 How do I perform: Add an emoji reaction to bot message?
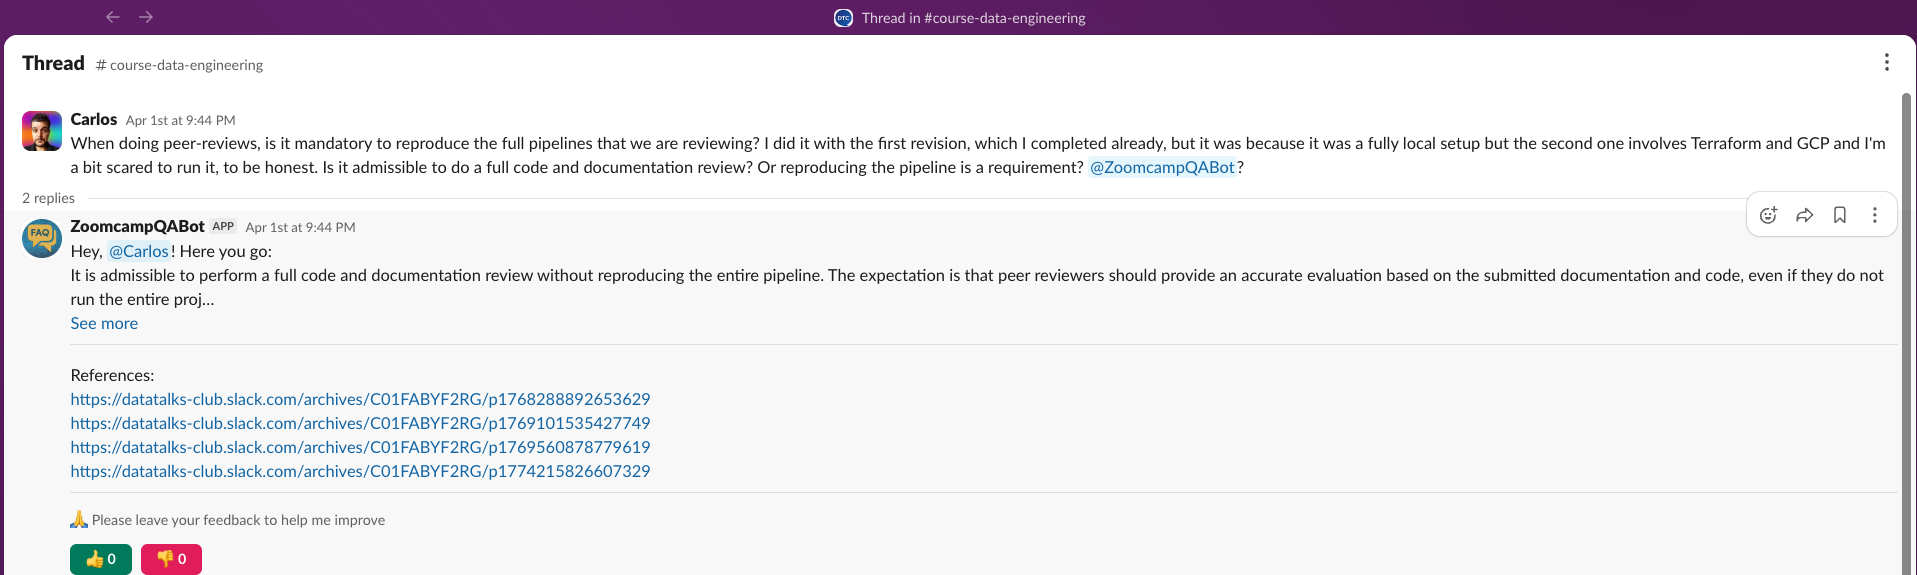[x=1768, y=215]
